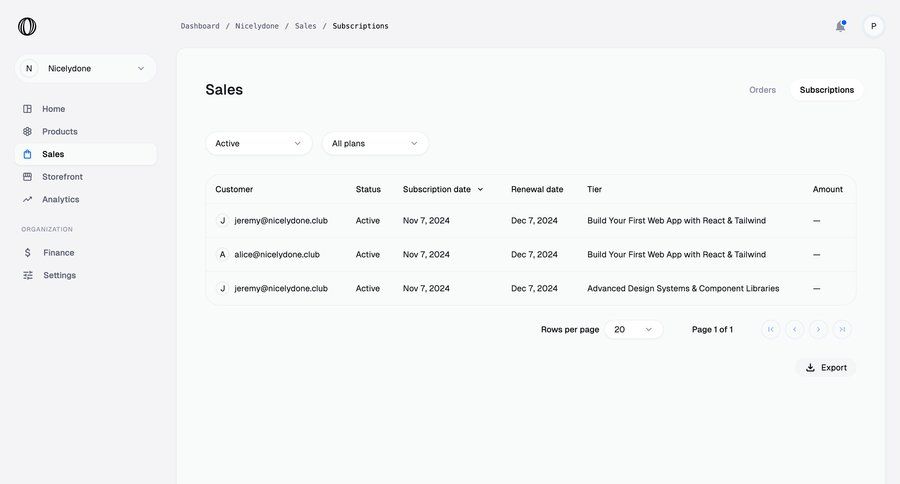The width and height of the screenshot is (900, 484).
Task: Open the Analytics section
Action: (60, 200)
